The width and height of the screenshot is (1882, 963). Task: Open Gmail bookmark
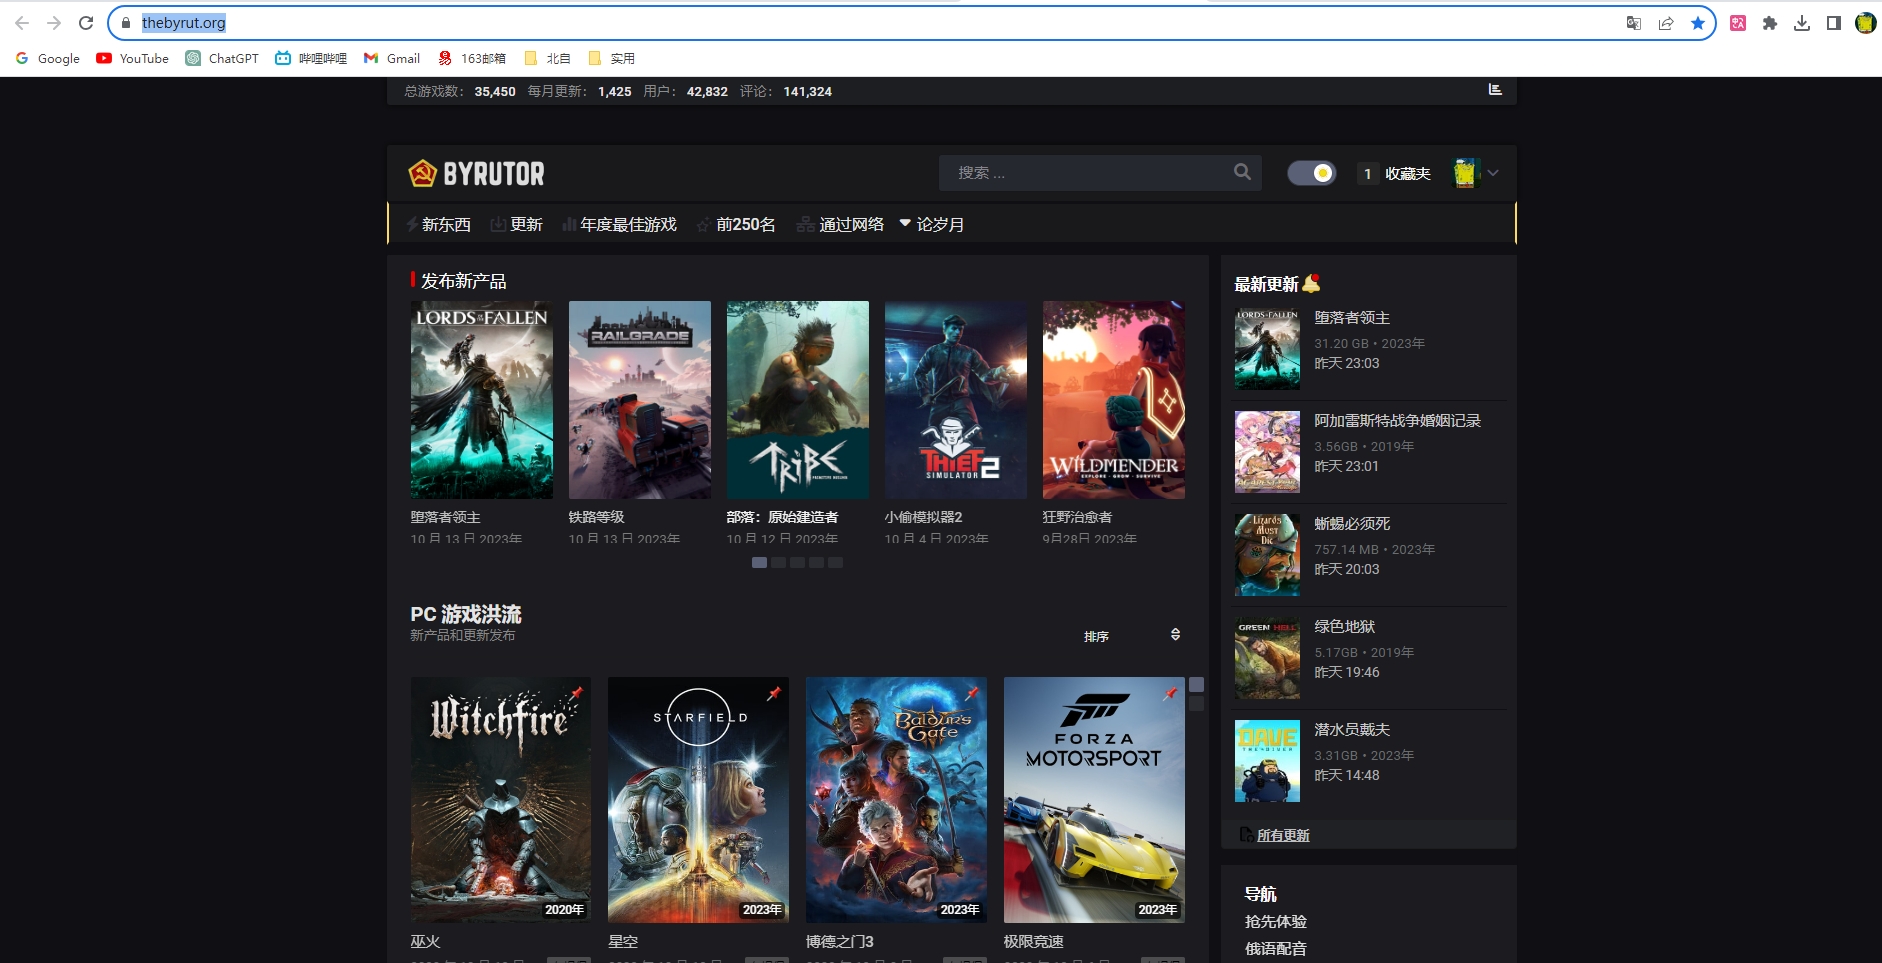click(392, 58)
